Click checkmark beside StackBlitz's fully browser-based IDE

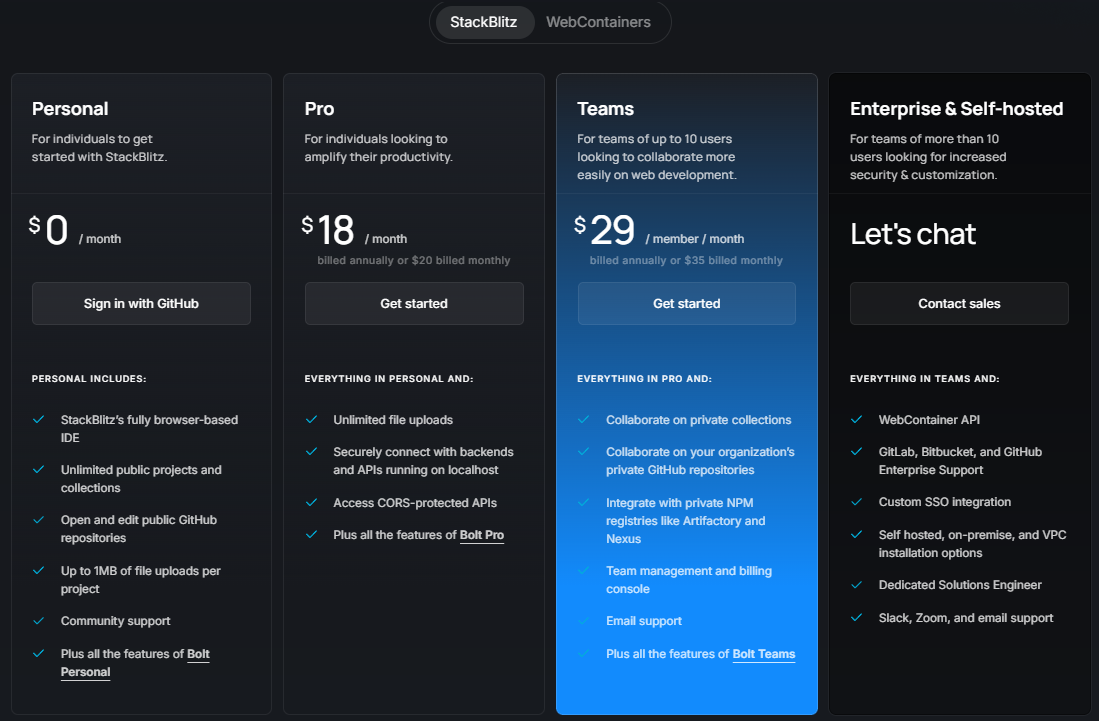pos(39,420)
